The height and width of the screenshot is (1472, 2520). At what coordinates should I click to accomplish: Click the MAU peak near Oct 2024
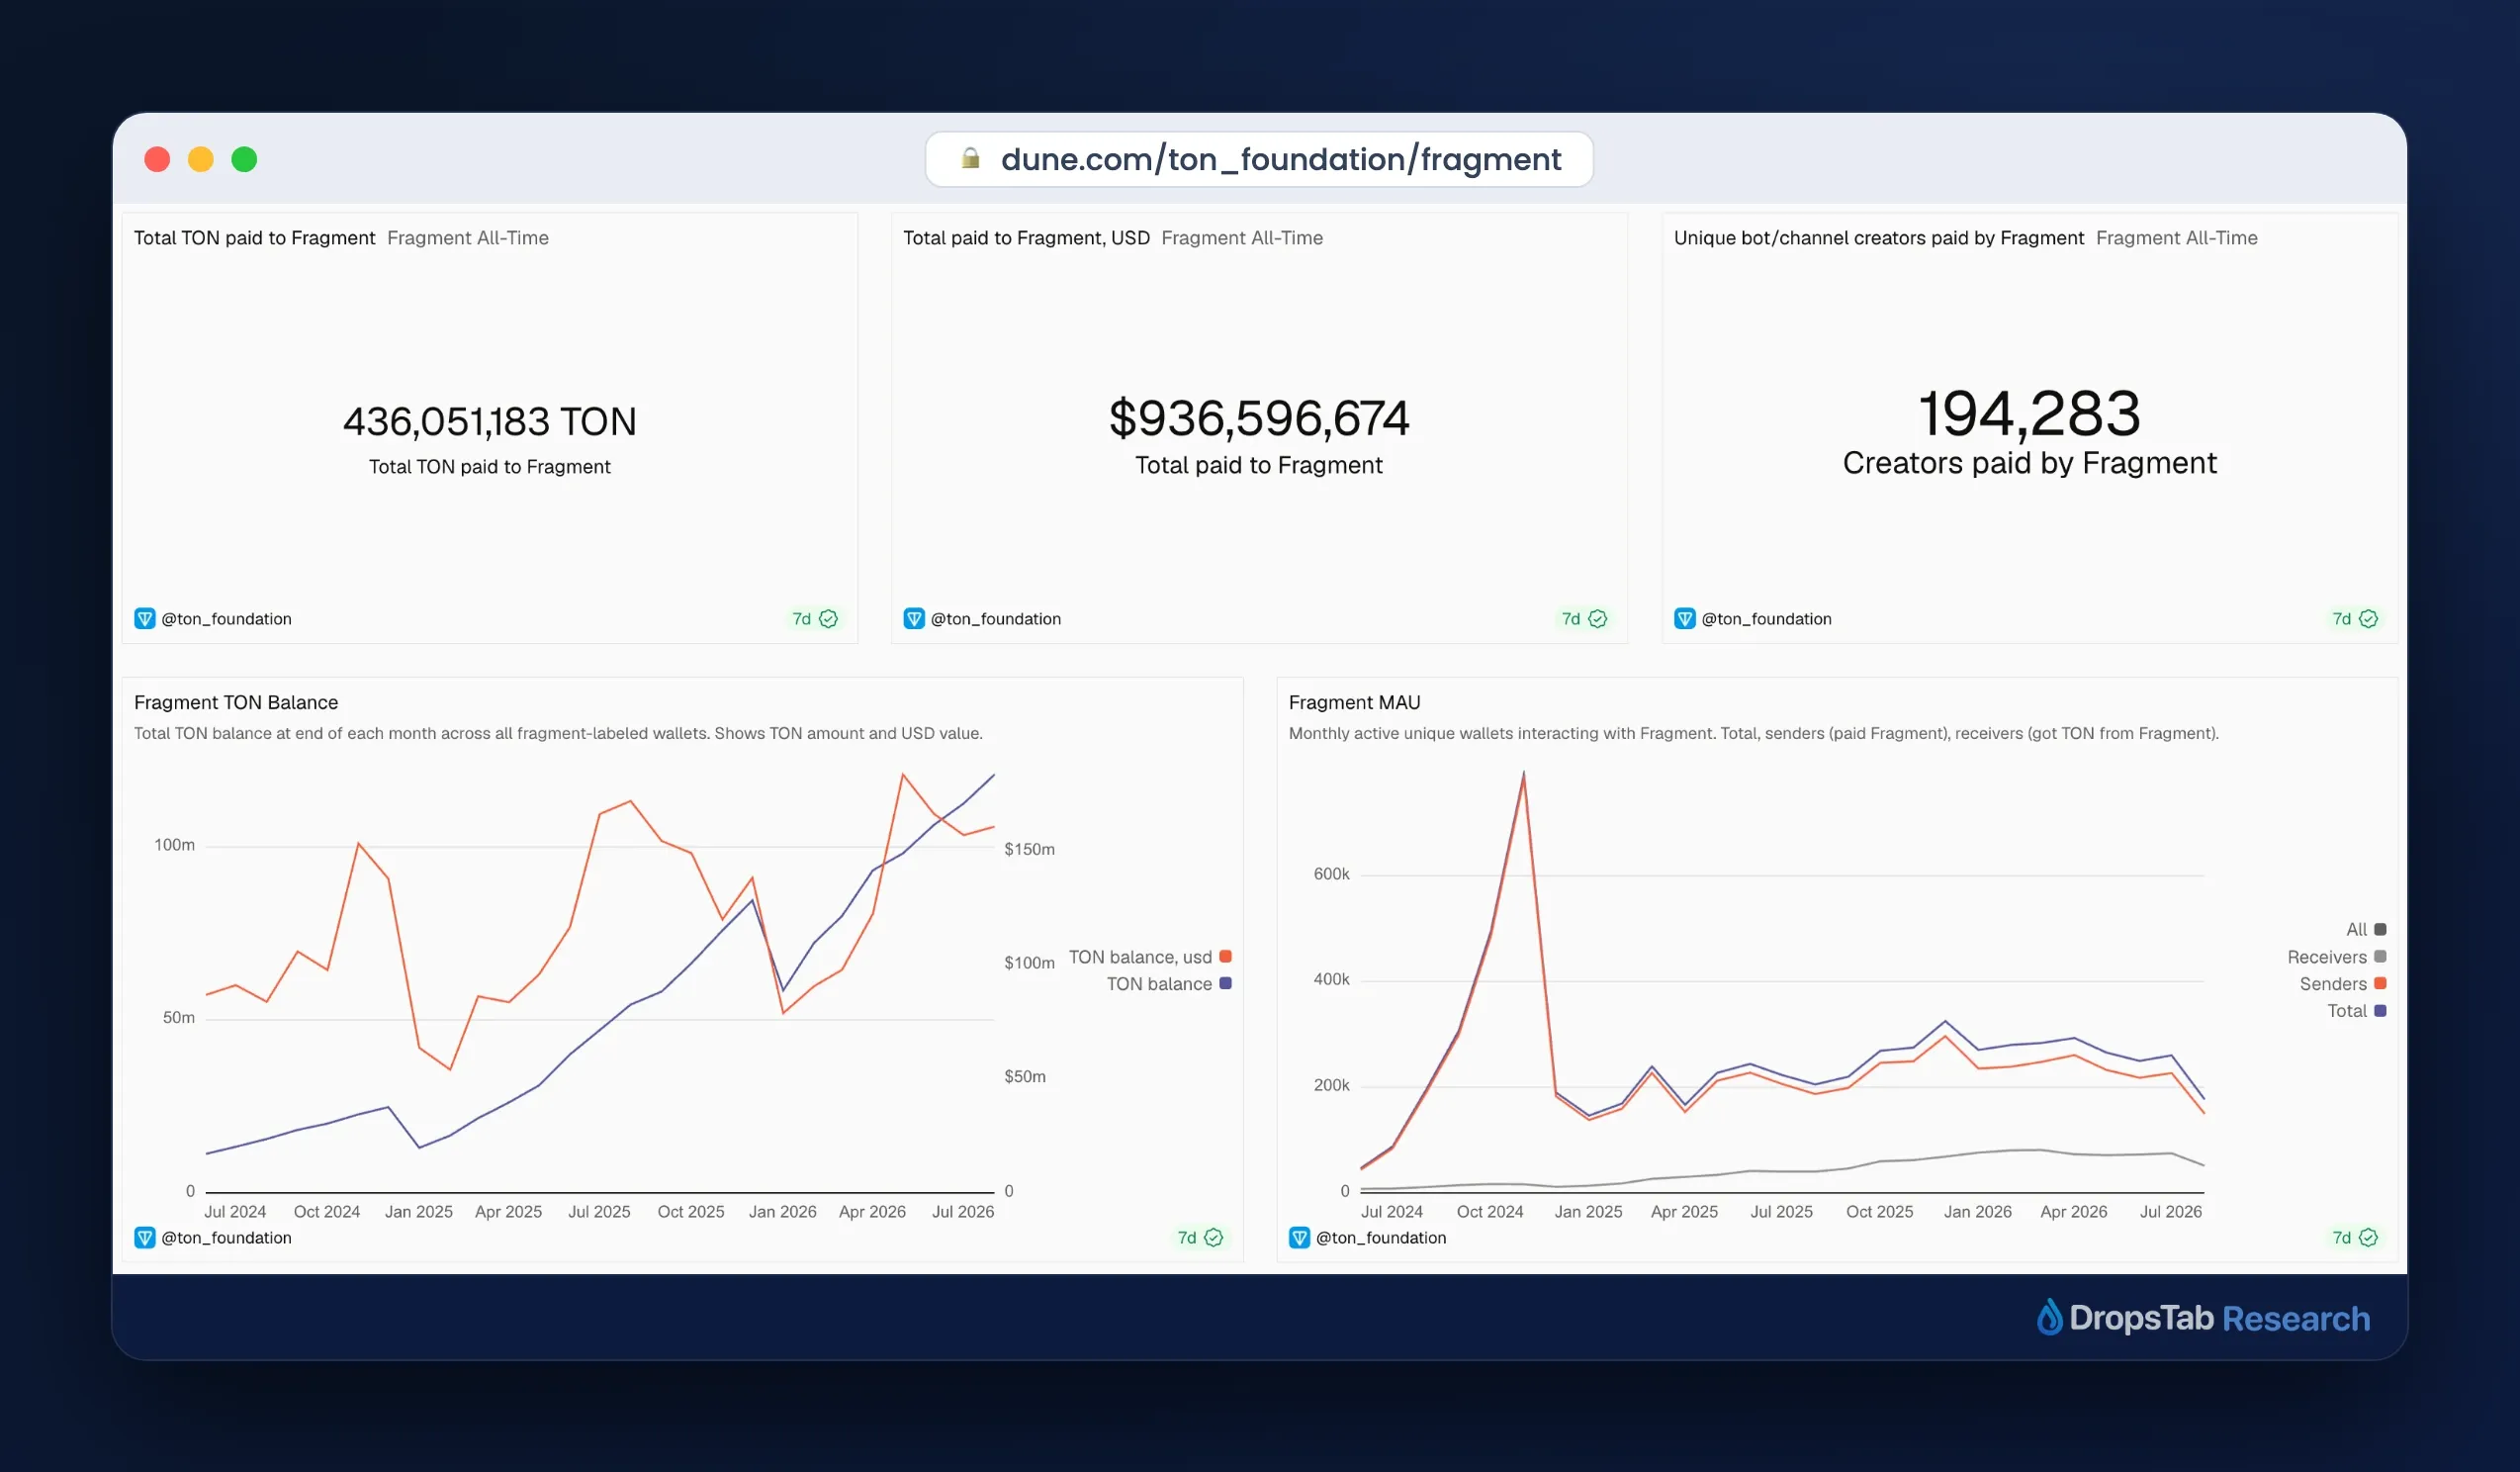(x=1523, y=775)
